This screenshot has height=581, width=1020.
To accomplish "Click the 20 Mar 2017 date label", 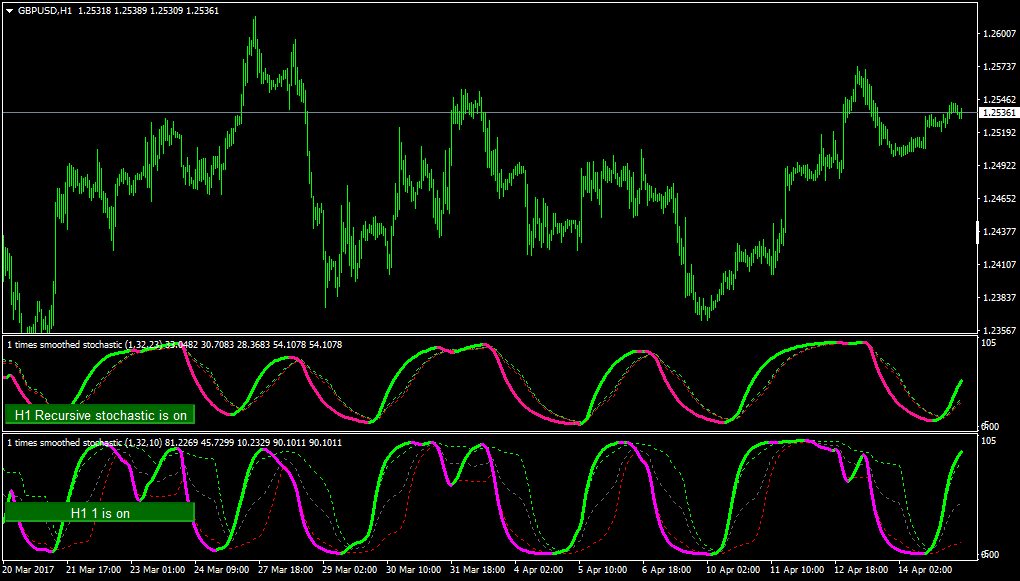I will (29, 569).
